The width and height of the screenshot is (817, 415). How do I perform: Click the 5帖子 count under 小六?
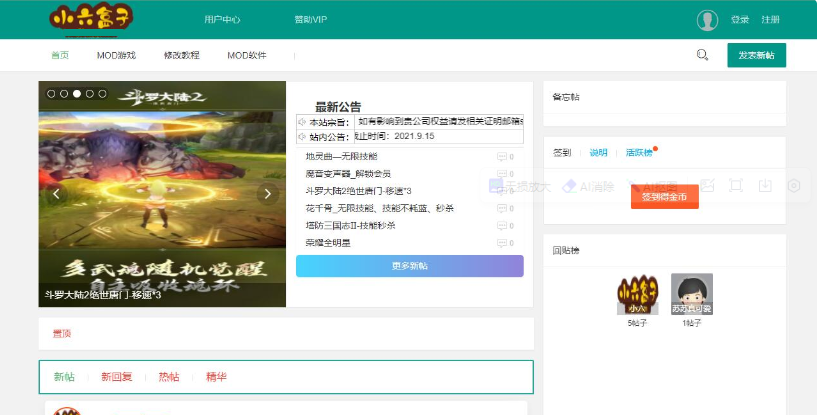(x=637, y=323)
